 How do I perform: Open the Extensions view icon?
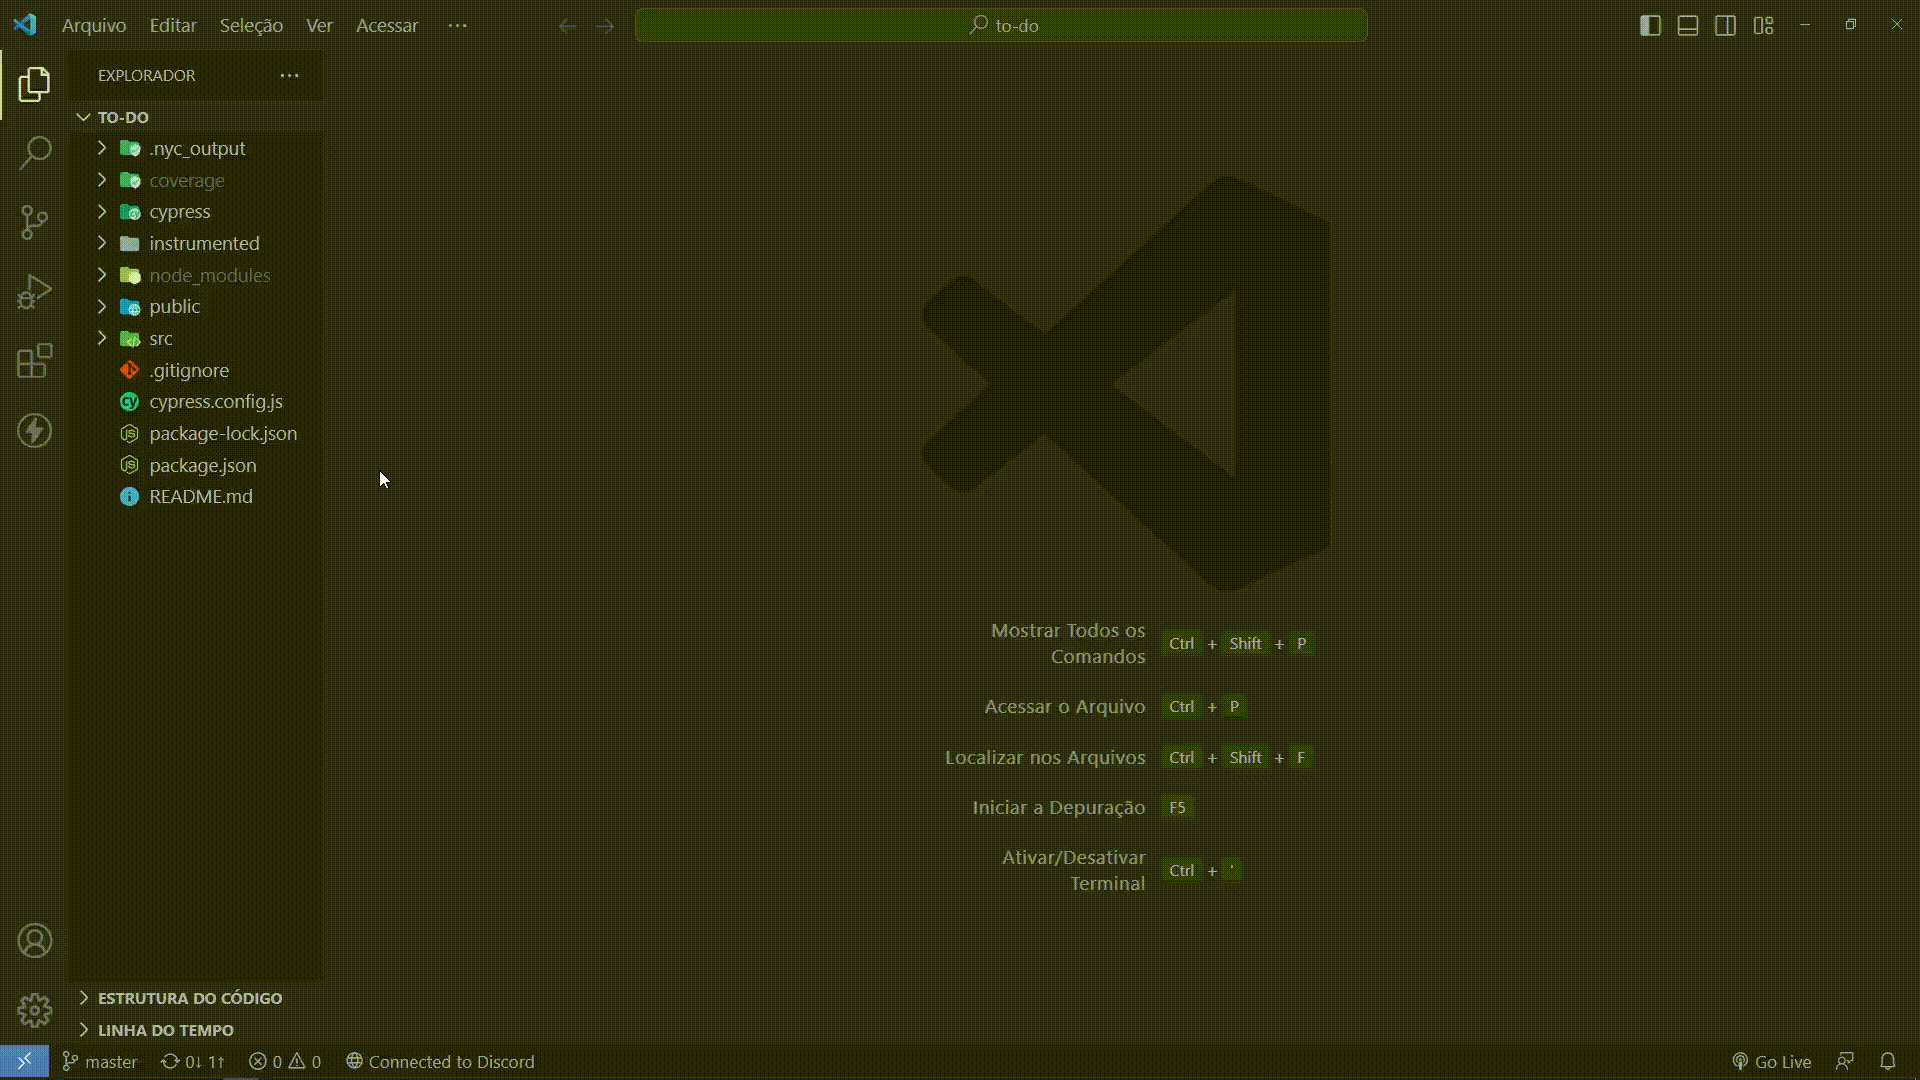click(x=34, y=361)
